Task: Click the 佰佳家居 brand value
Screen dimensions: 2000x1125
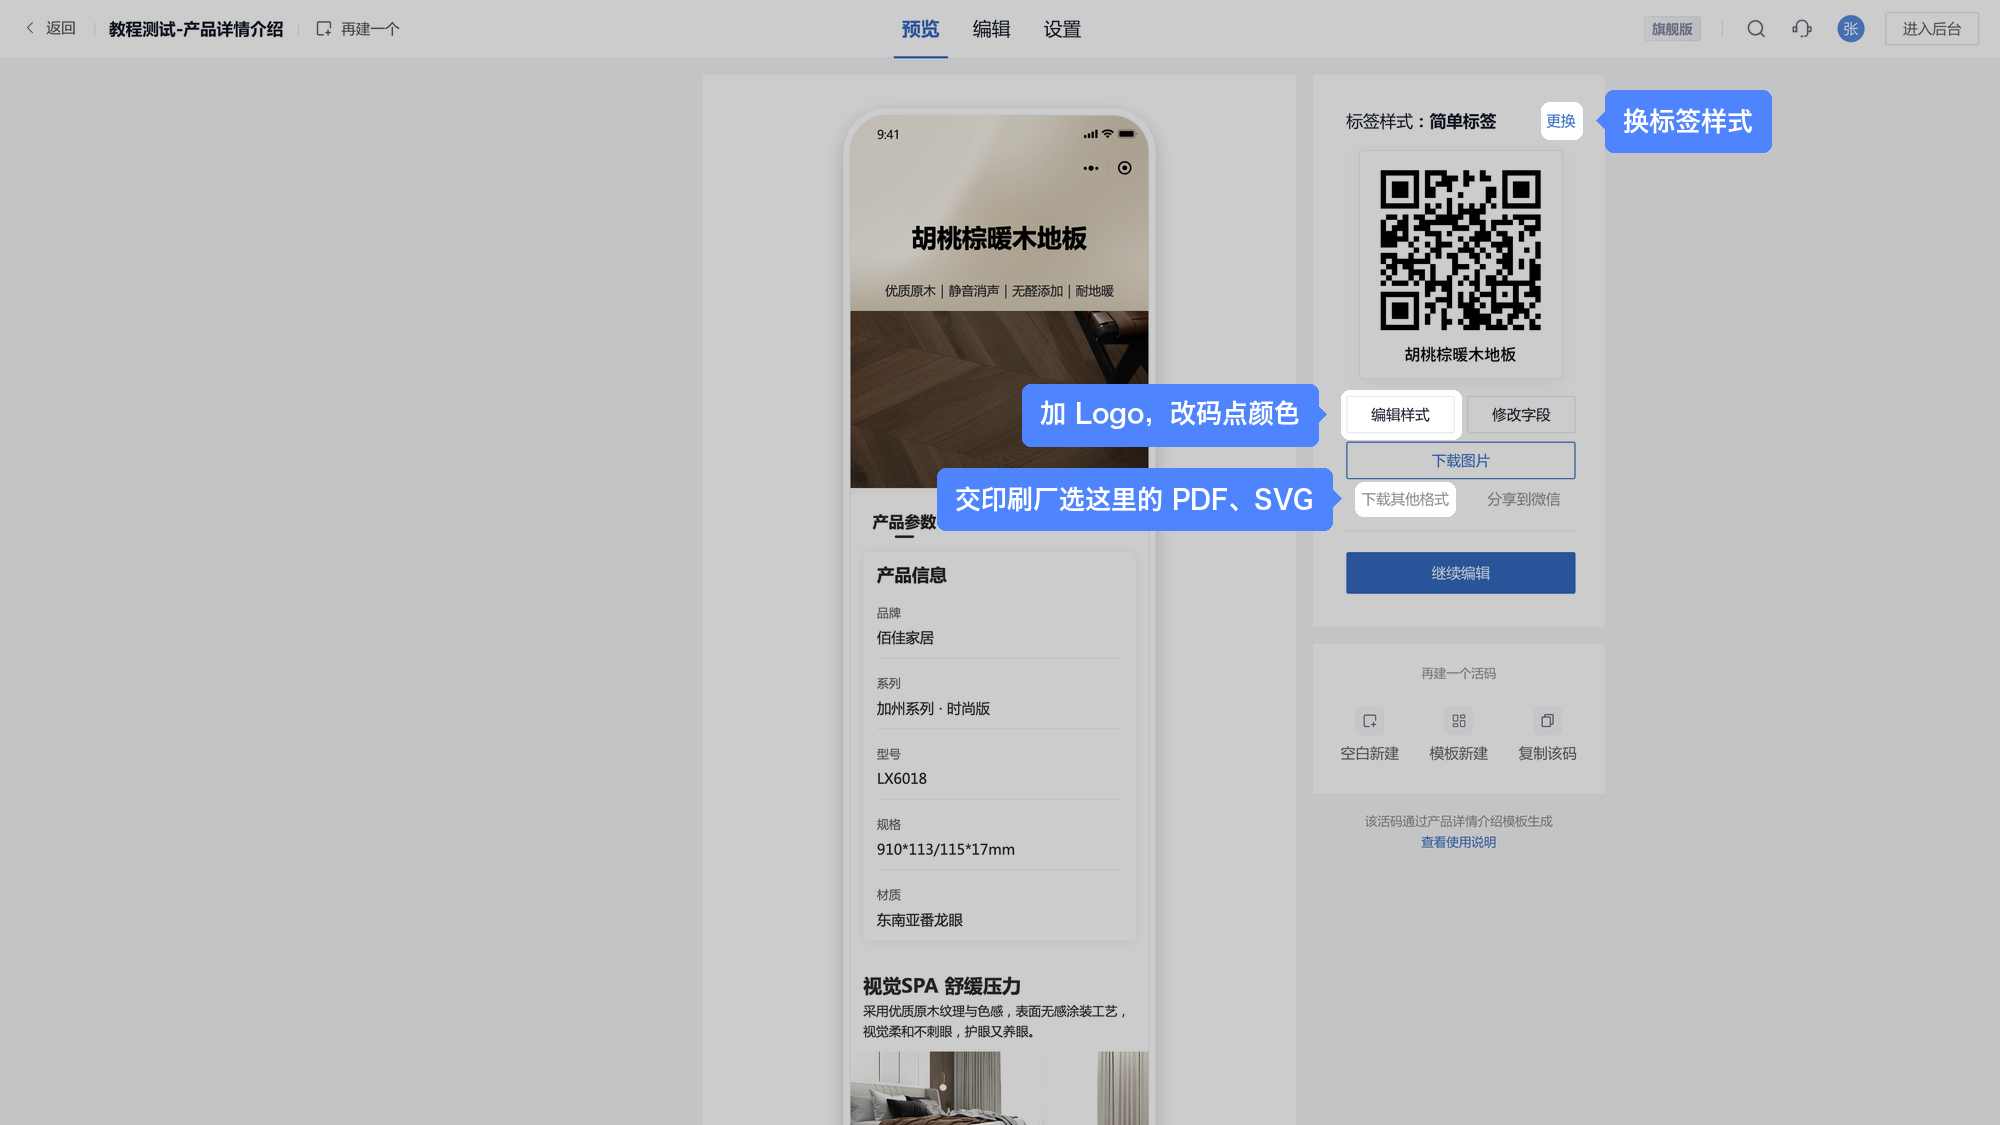Action: tap(905, 638)
